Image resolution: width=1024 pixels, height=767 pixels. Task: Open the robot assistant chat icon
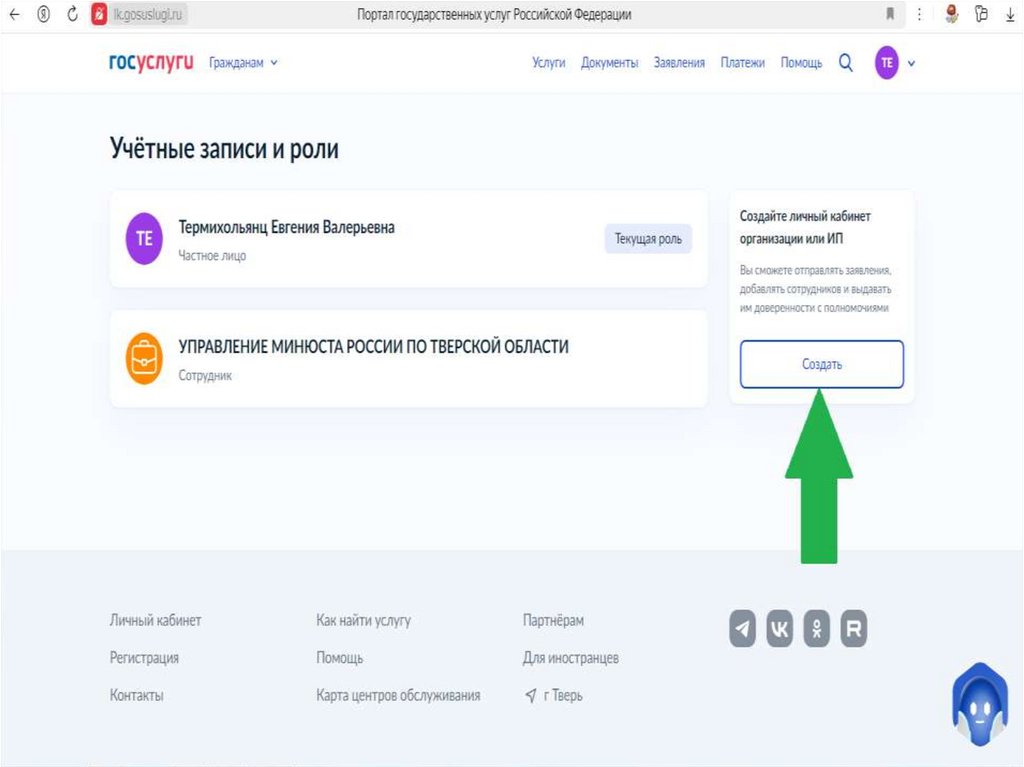point(980,704)
